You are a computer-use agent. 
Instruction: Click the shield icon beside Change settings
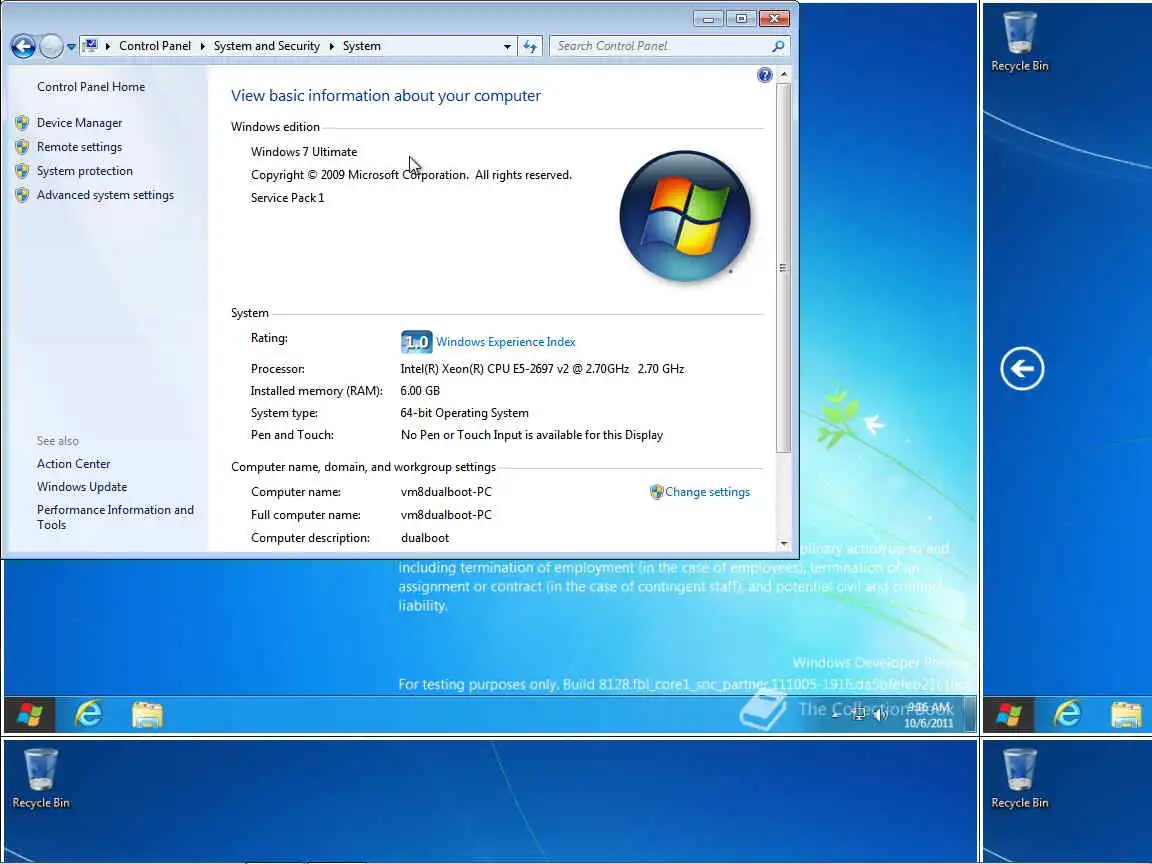[x=656, y=492]
